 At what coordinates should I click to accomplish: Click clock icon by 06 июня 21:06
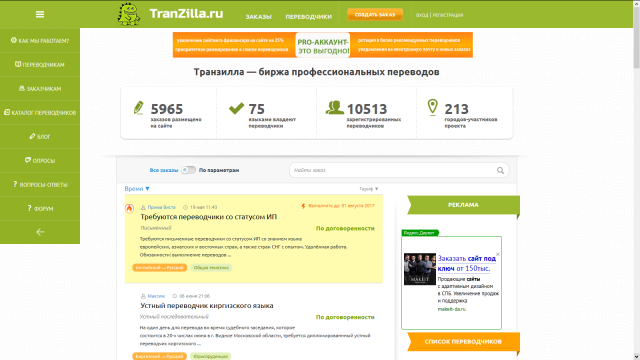[175, 296]
